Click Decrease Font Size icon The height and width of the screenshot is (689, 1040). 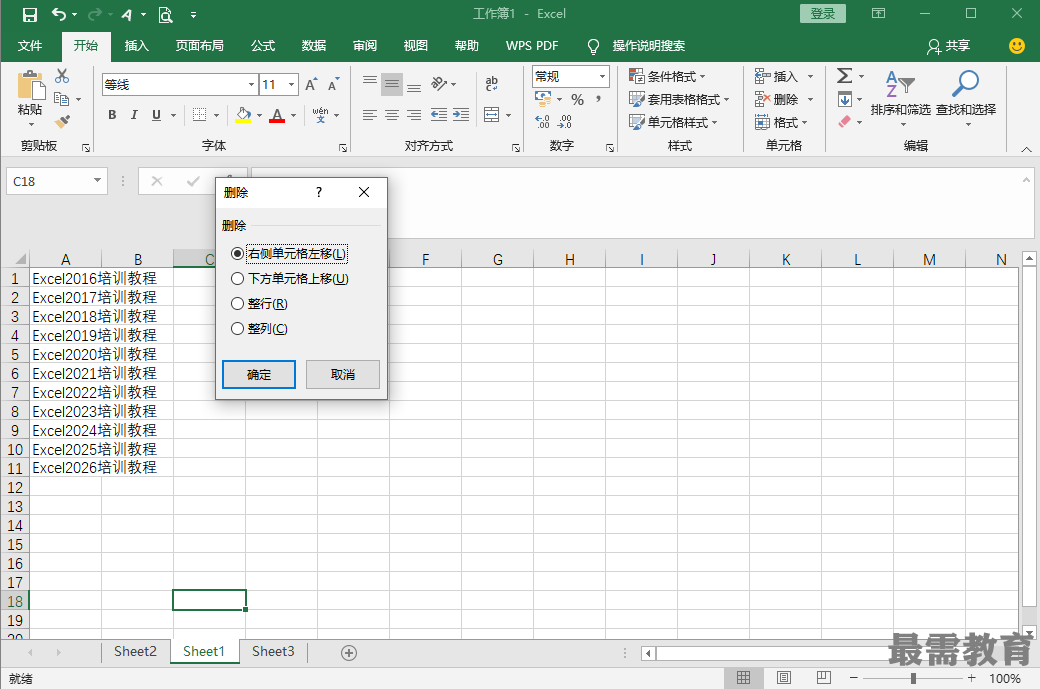[333, 84]
